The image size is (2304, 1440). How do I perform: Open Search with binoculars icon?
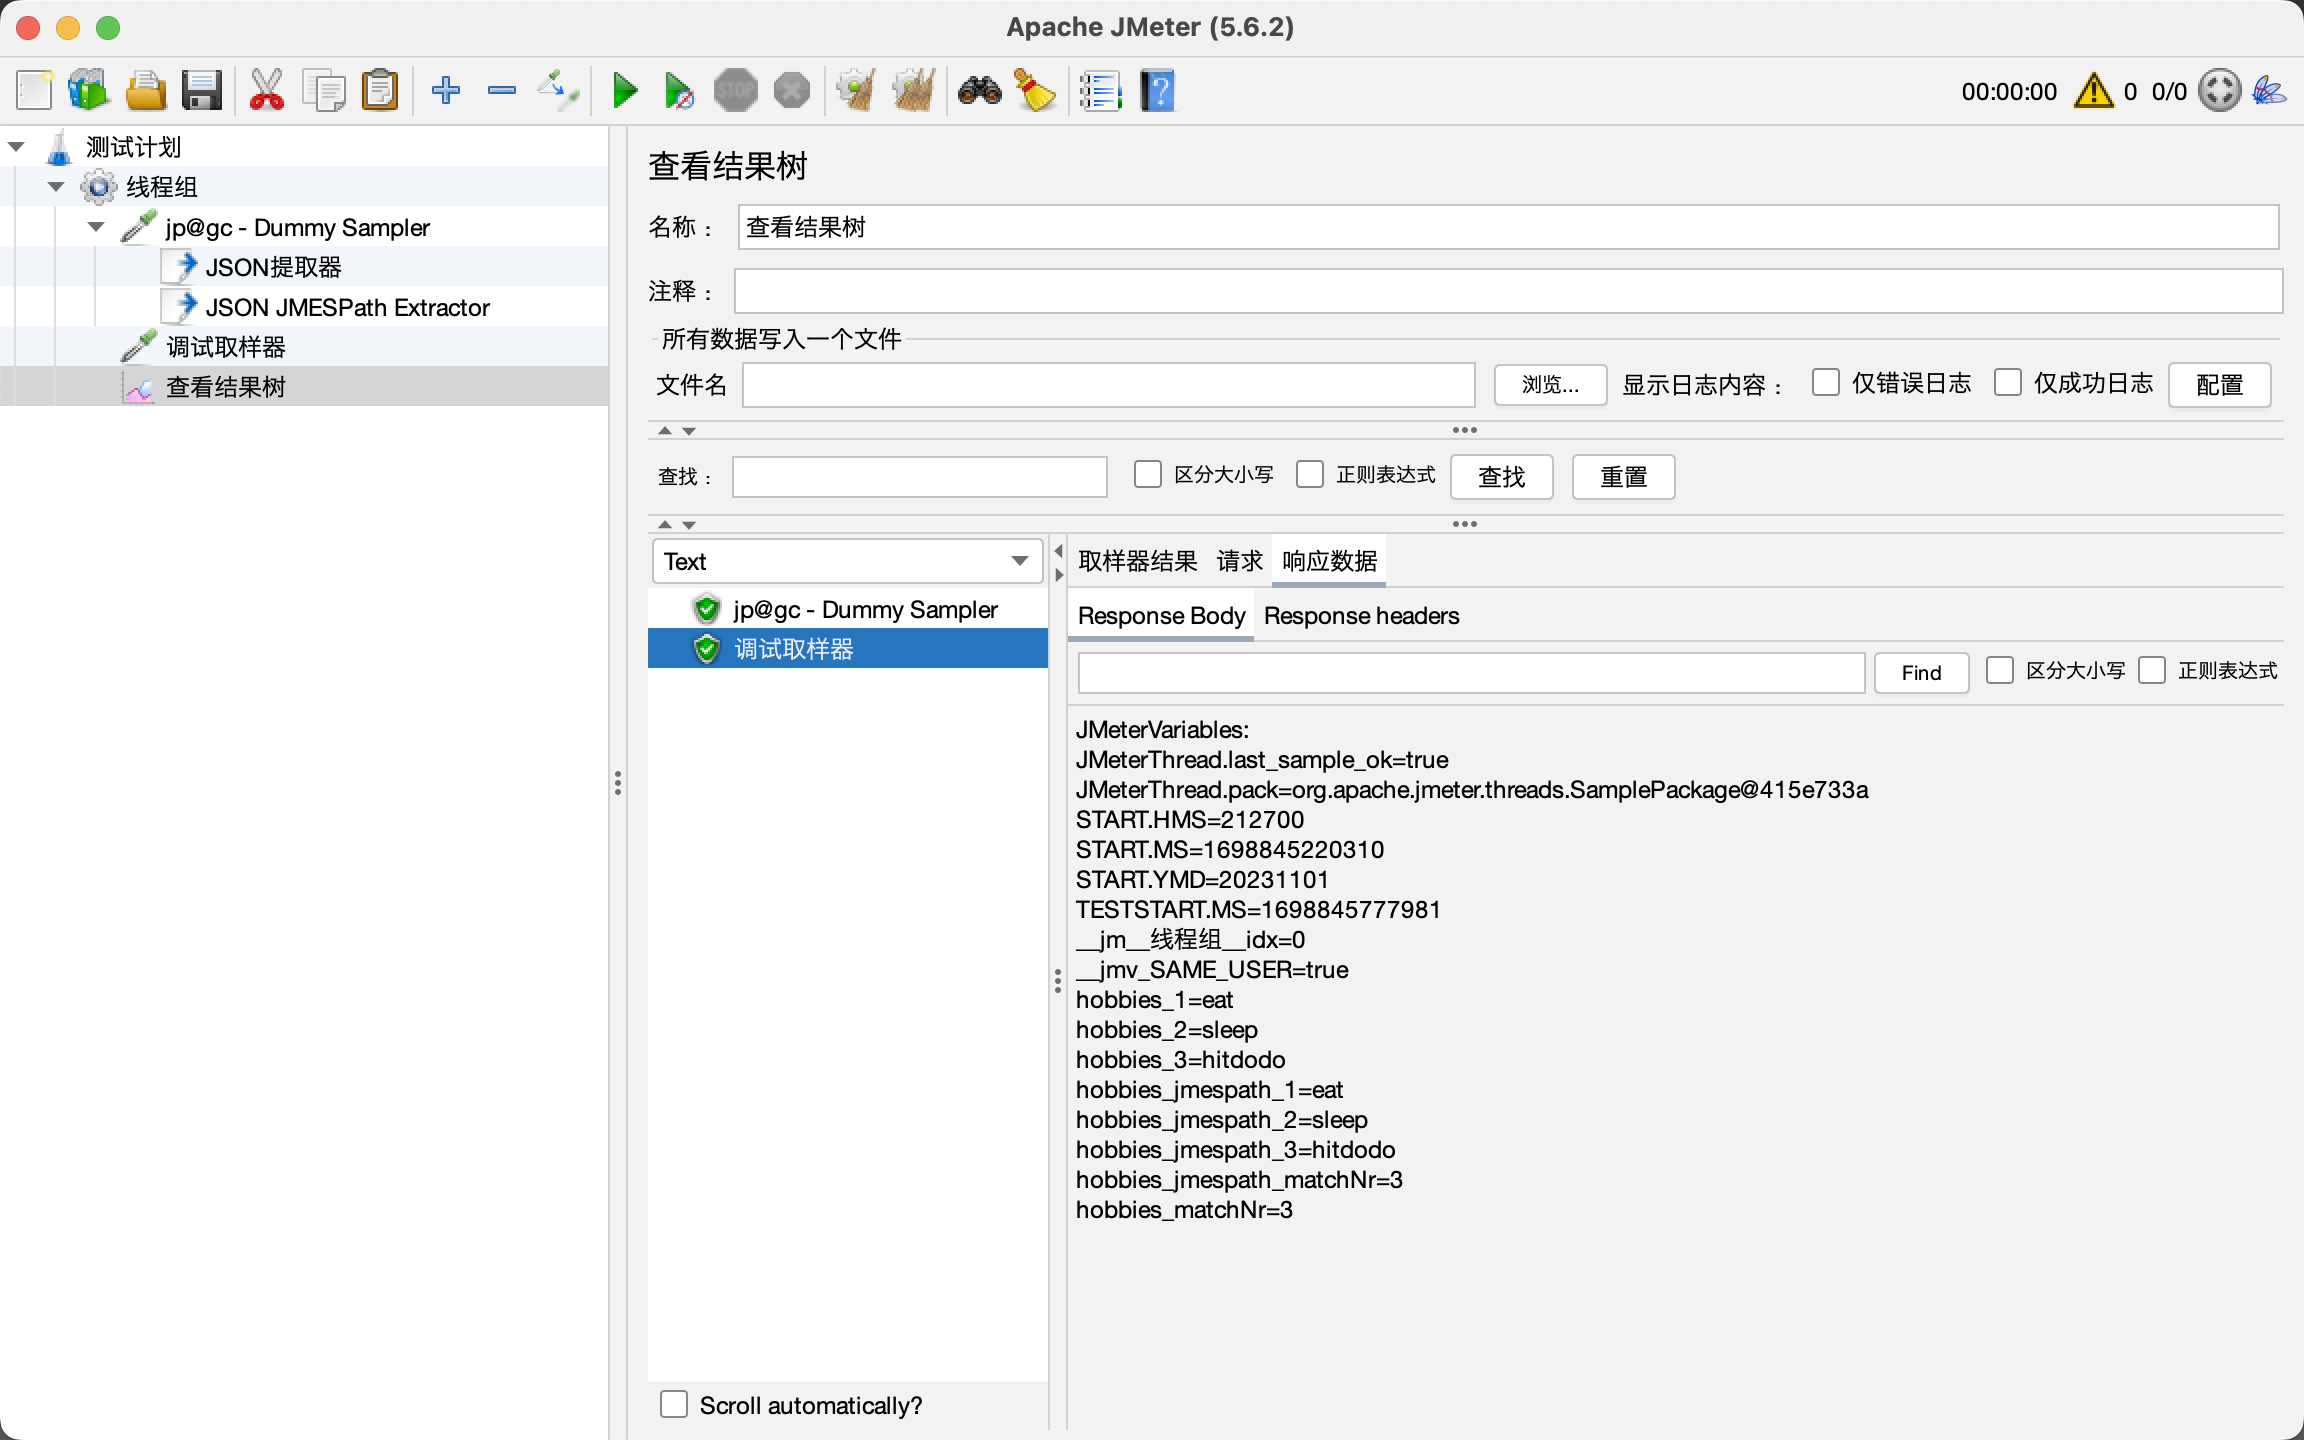click(x=980, y=91)
